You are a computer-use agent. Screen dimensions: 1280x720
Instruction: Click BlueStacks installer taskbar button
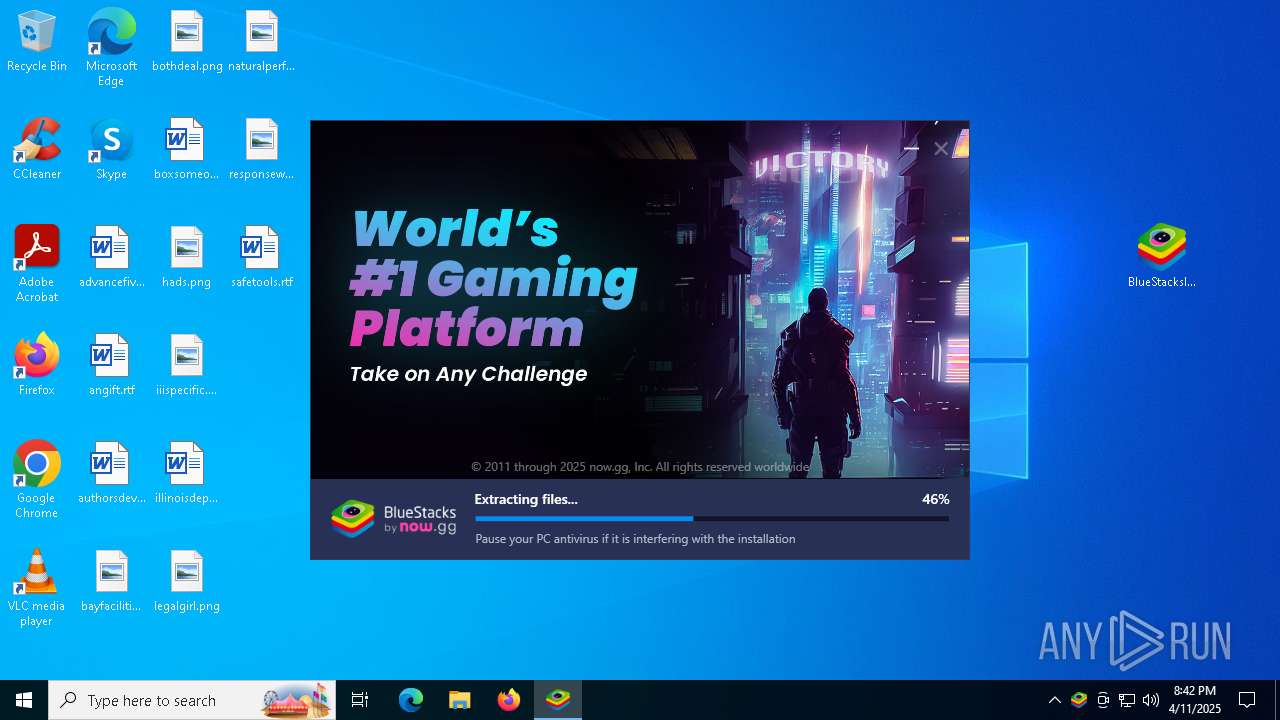point(557,700)
